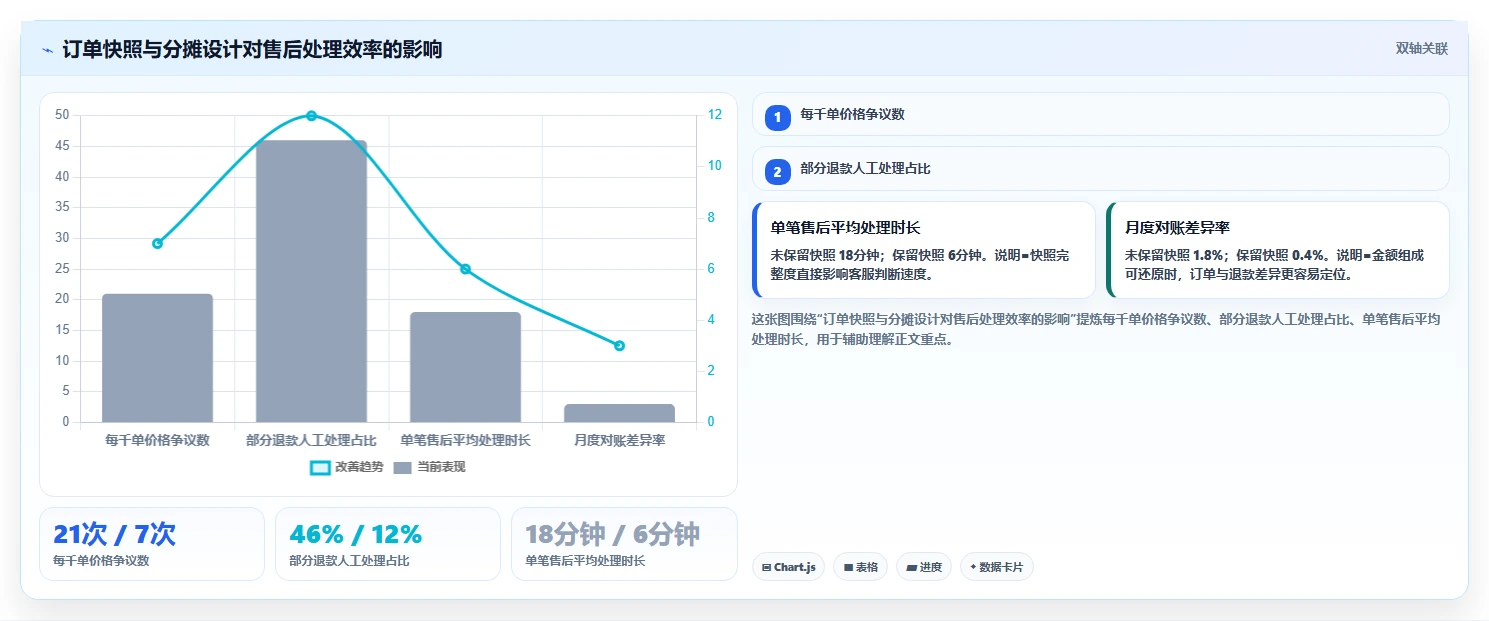The height and width of the screenshot is (621, 1489).
Task: Click the short bar for 月度对账差异率
Action: 619,413
